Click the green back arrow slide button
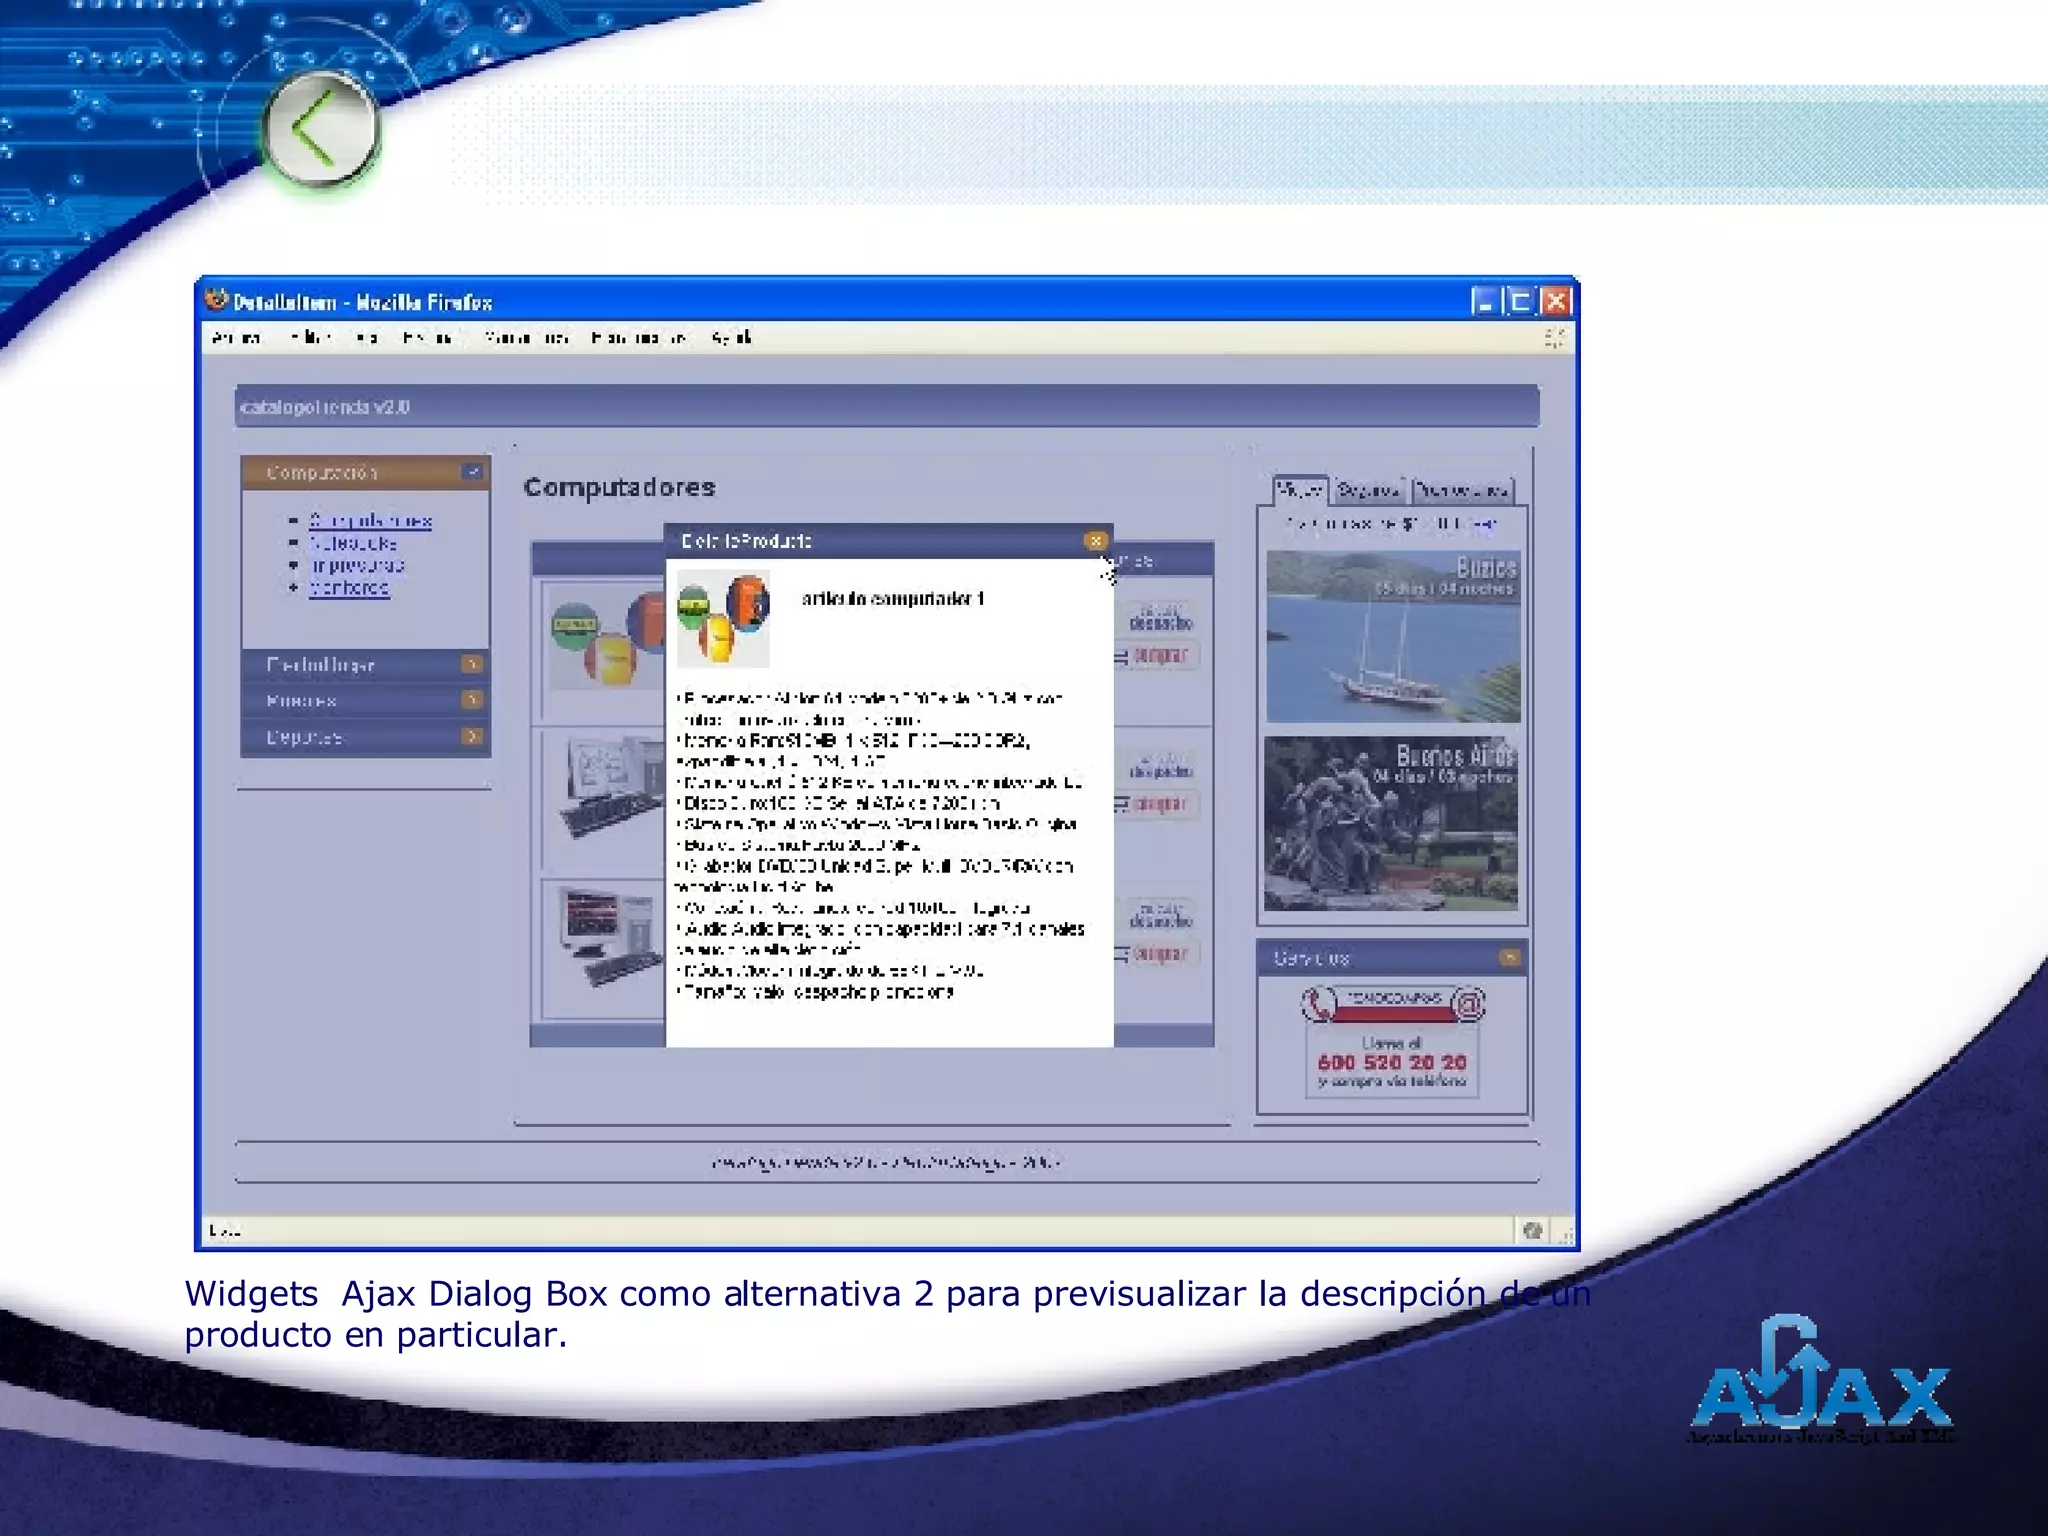2048x1536 pixels. (x=320, y=130)
